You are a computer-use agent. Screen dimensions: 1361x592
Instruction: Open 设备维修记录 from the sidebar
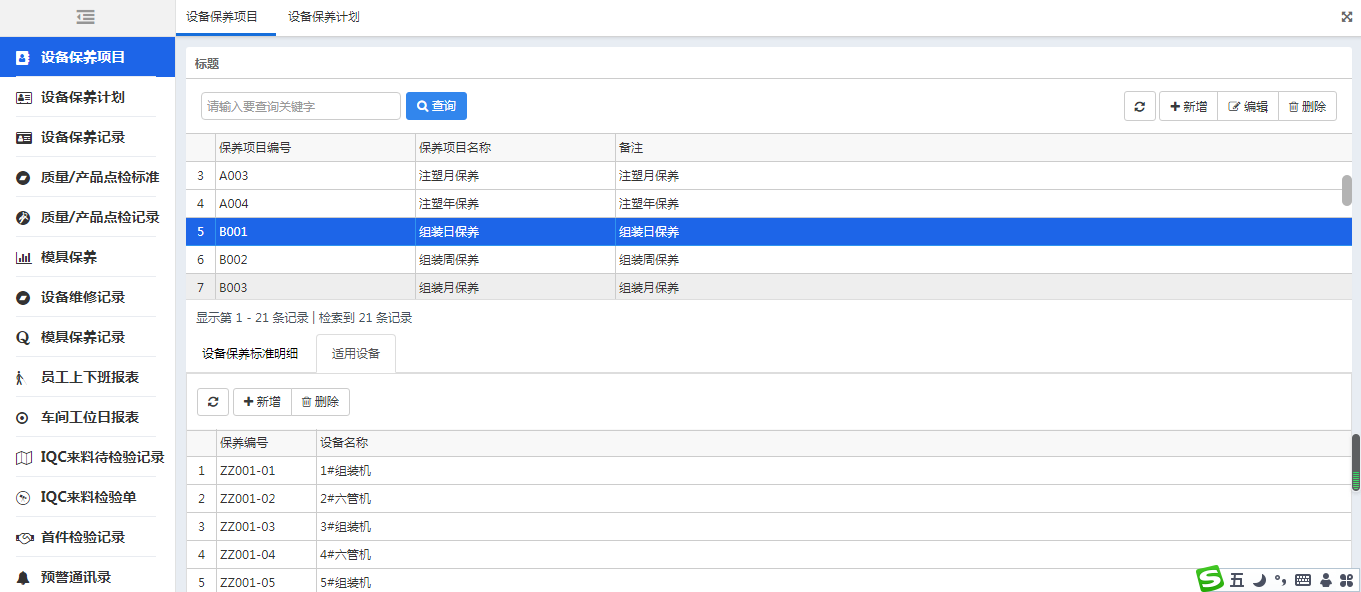pos(83,297)
